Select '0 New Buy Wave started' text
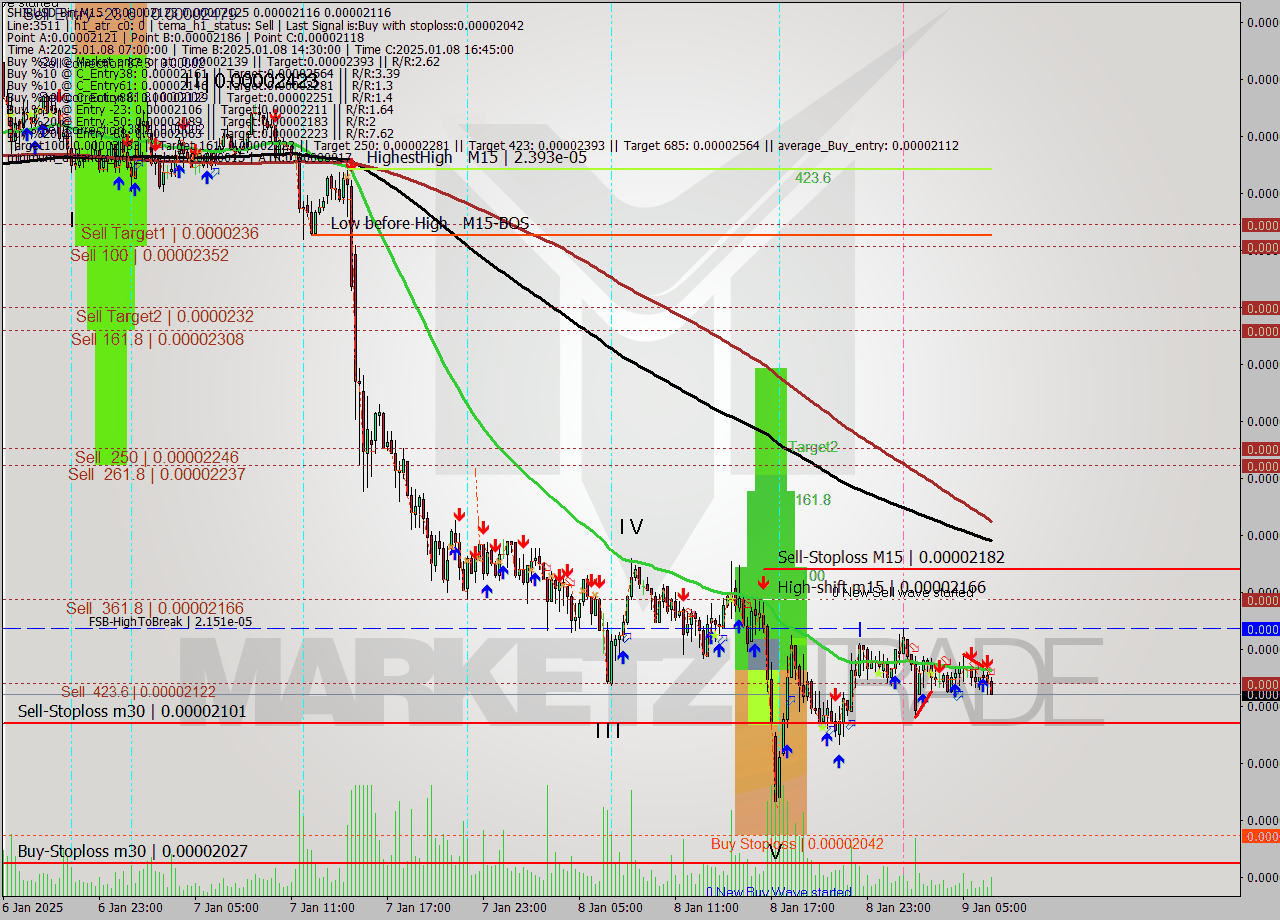This screenshot has height=920, width=1280. 779,892
